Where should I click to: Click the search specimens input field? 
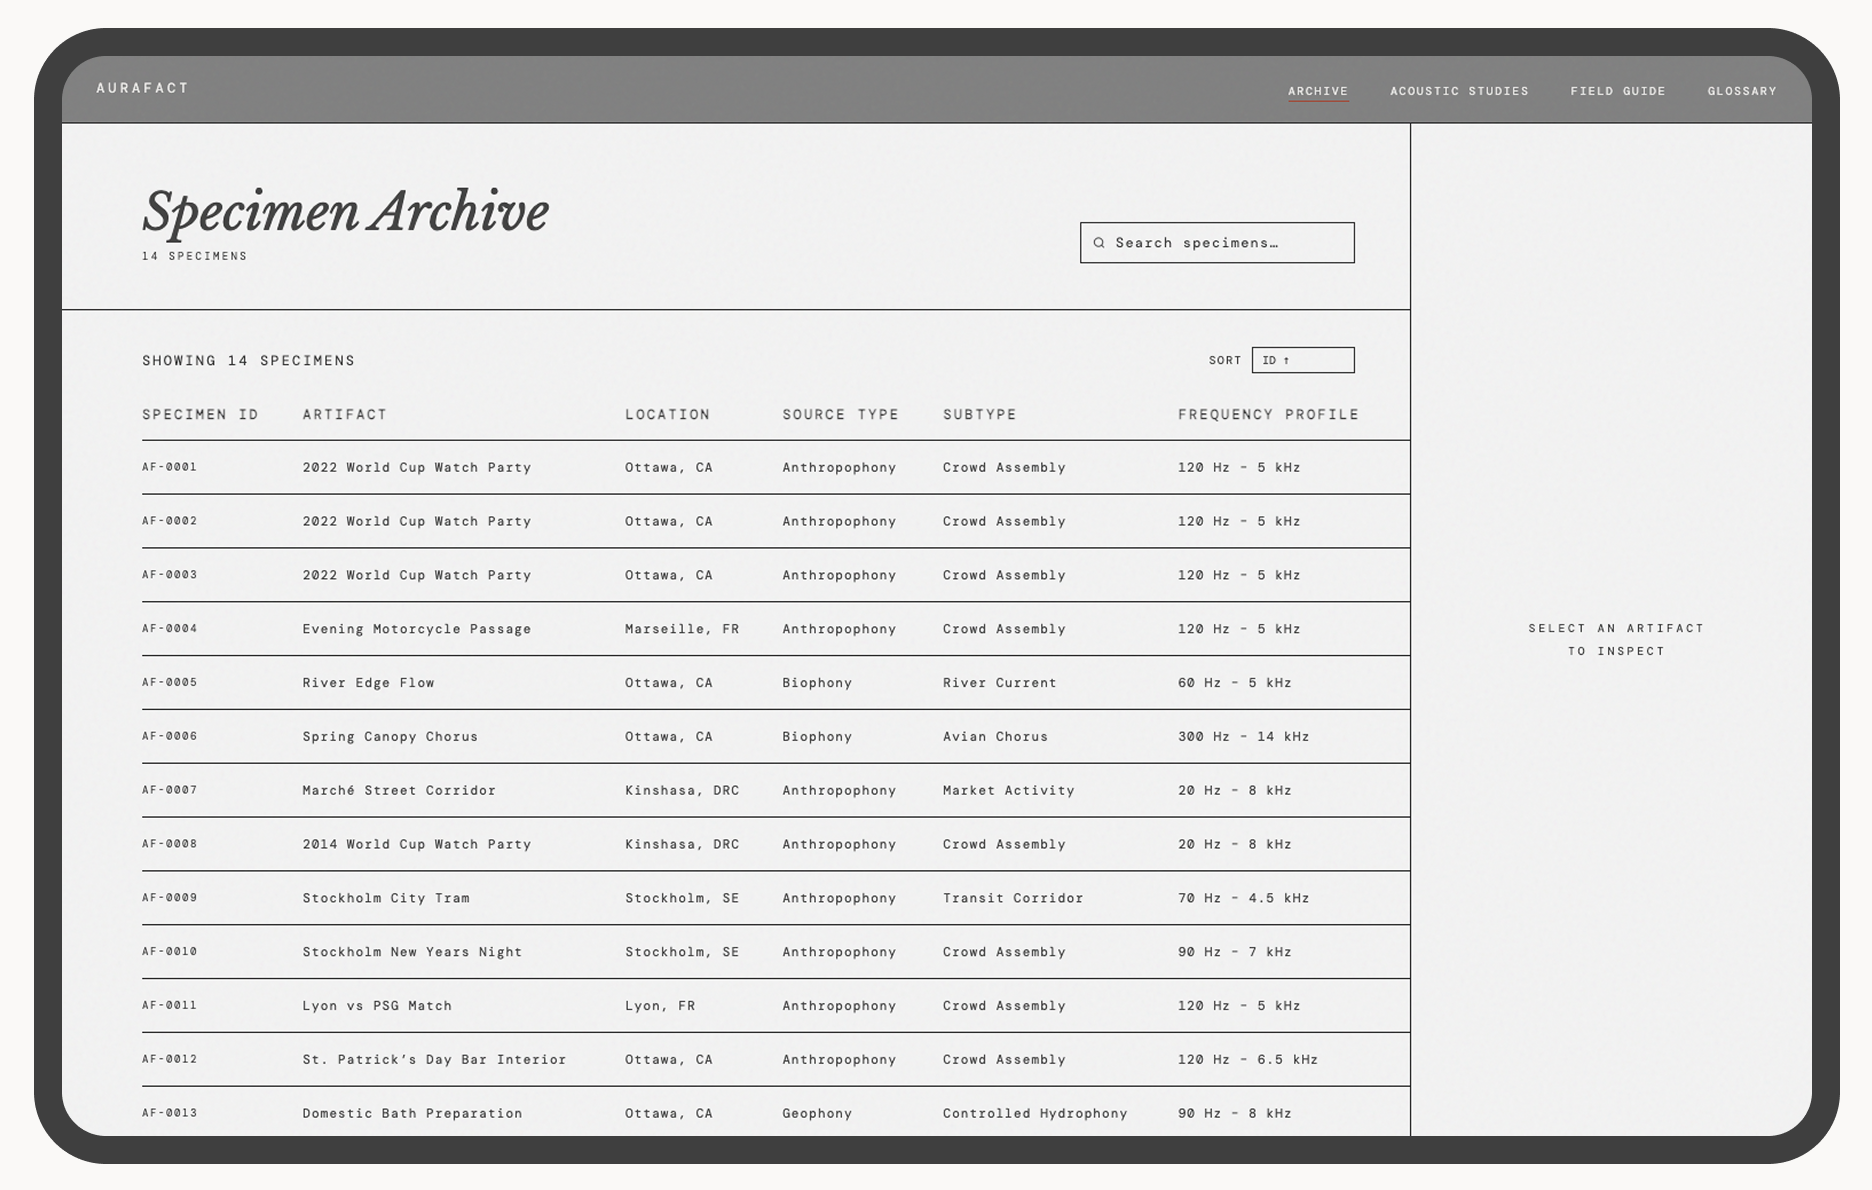point(1218,243)
